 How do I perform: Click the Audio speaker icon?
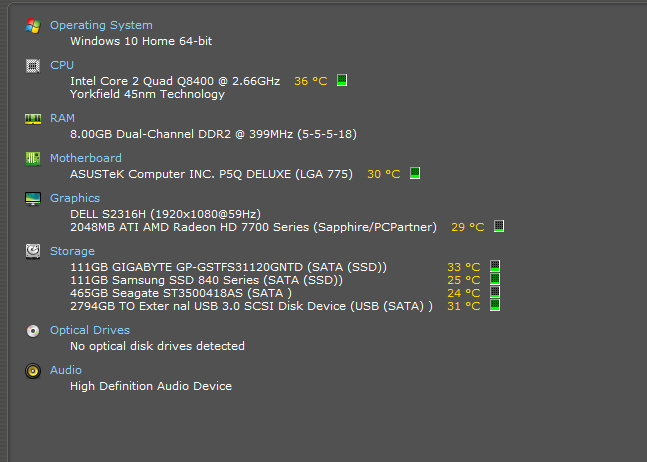[33, 370]
